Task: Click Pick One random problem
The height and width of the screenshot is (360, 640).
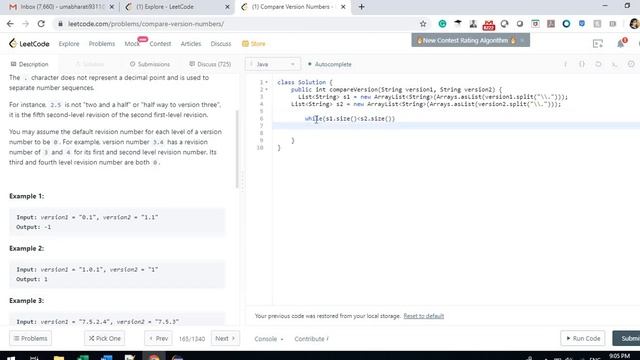Action: tap(104, 338)
